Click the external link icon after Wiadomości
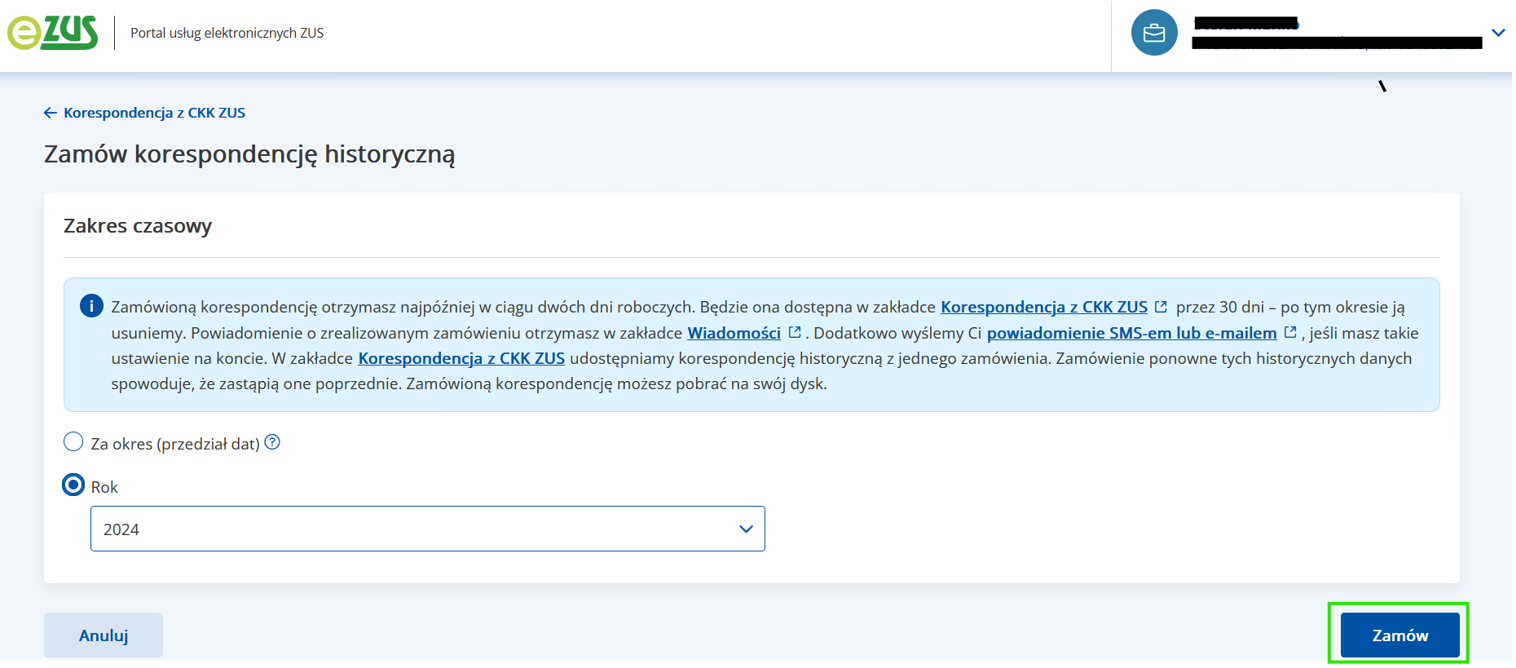Viewport: 1516px width, 668px height. tap(795, 332)
